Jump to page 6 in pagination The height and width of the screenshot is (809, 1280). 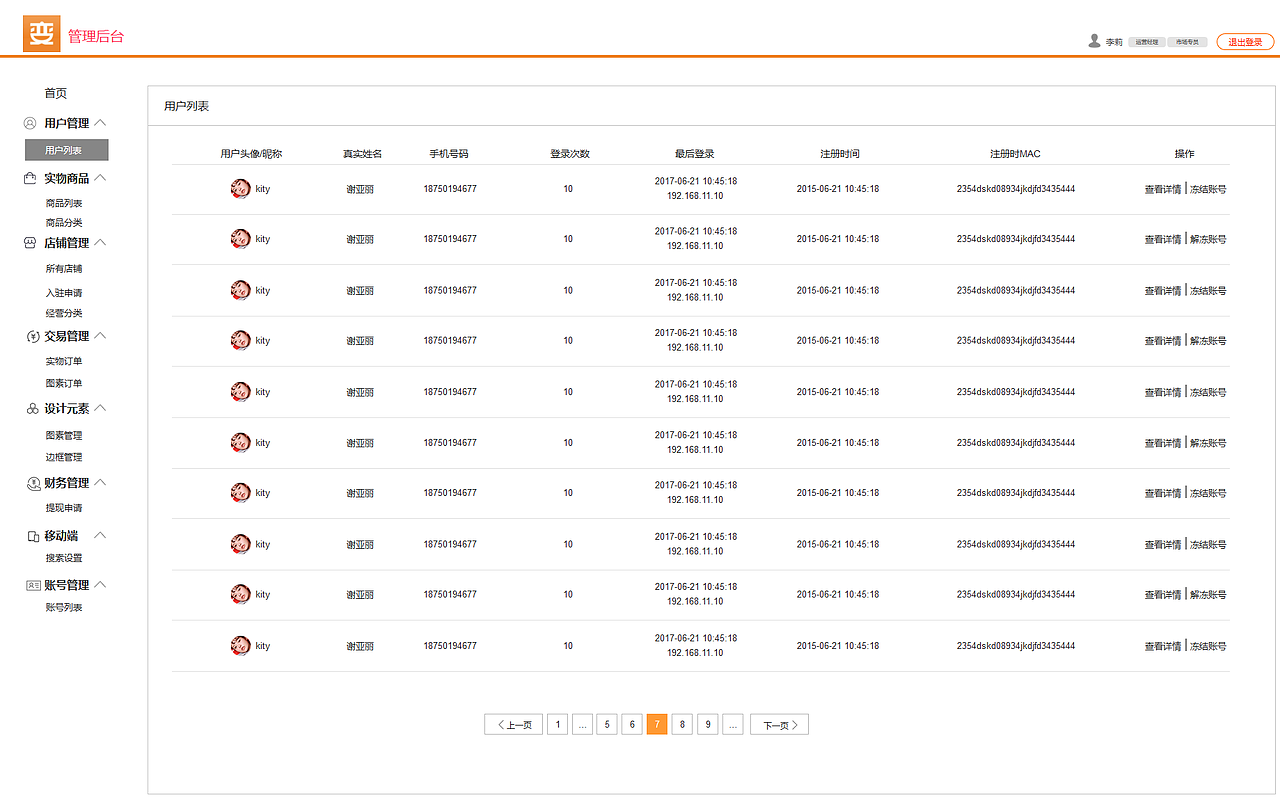632,725
